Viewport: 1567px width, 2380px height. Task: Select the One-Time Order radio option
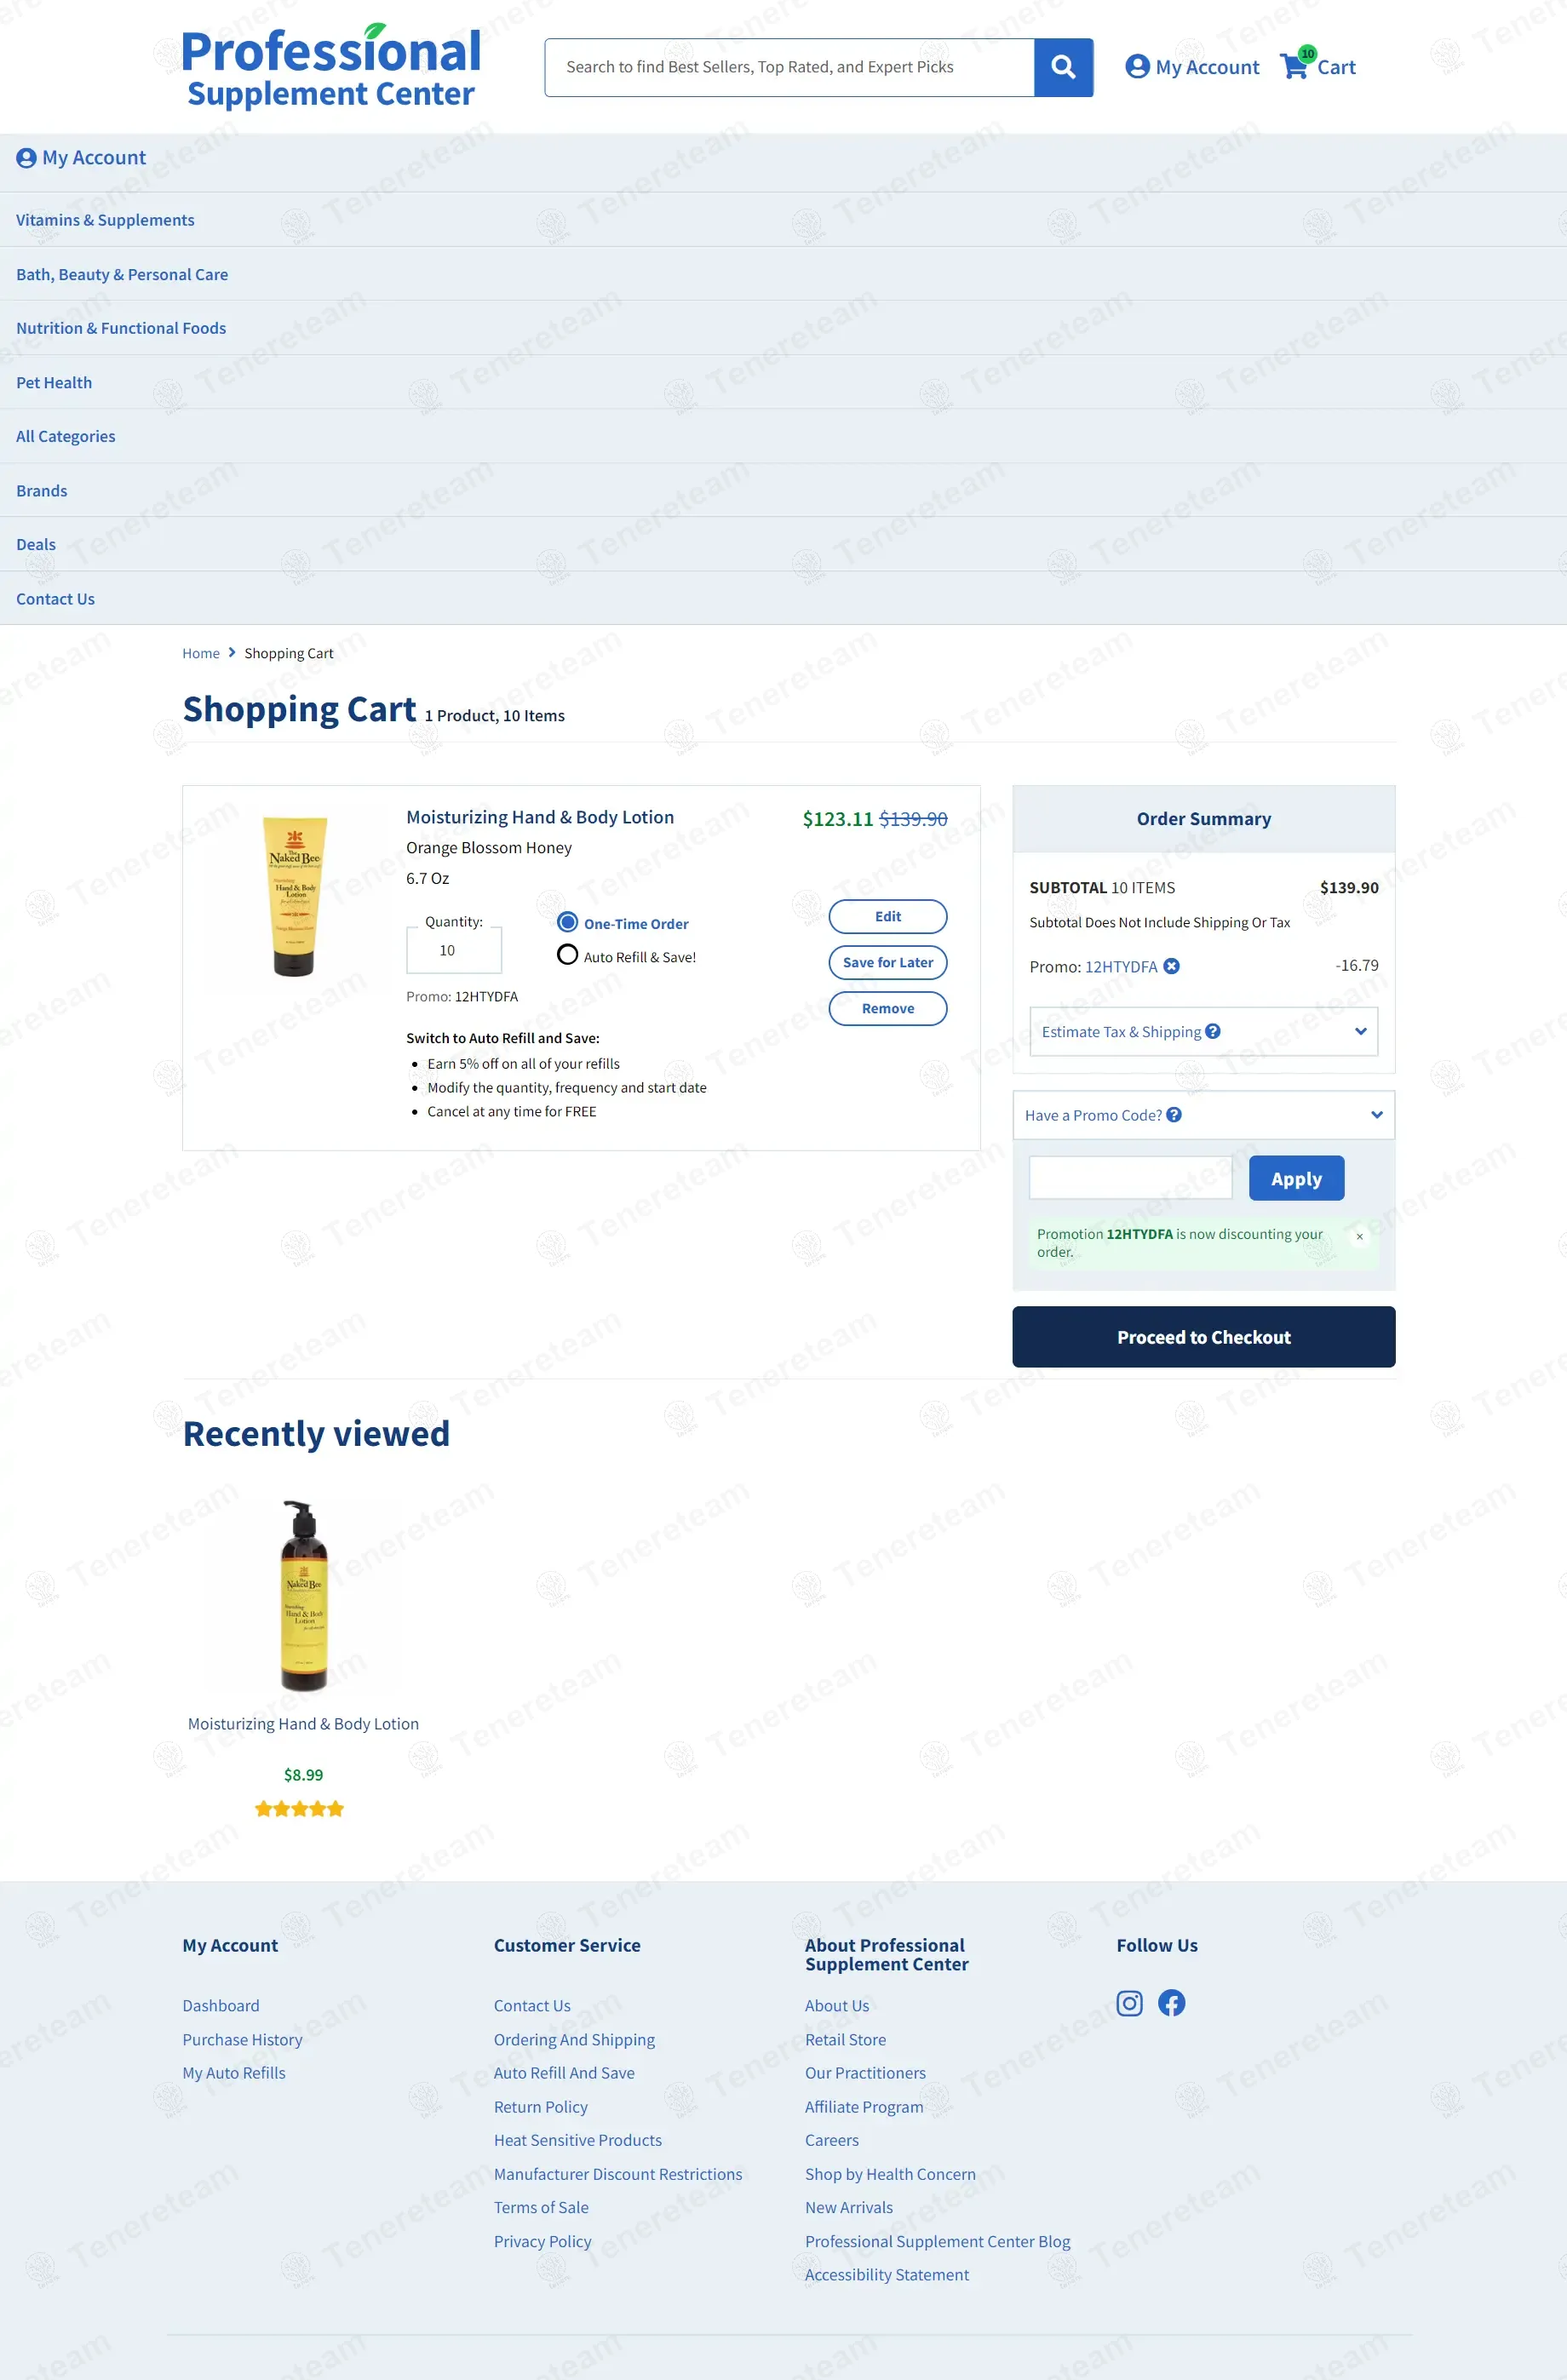[567, 922]
